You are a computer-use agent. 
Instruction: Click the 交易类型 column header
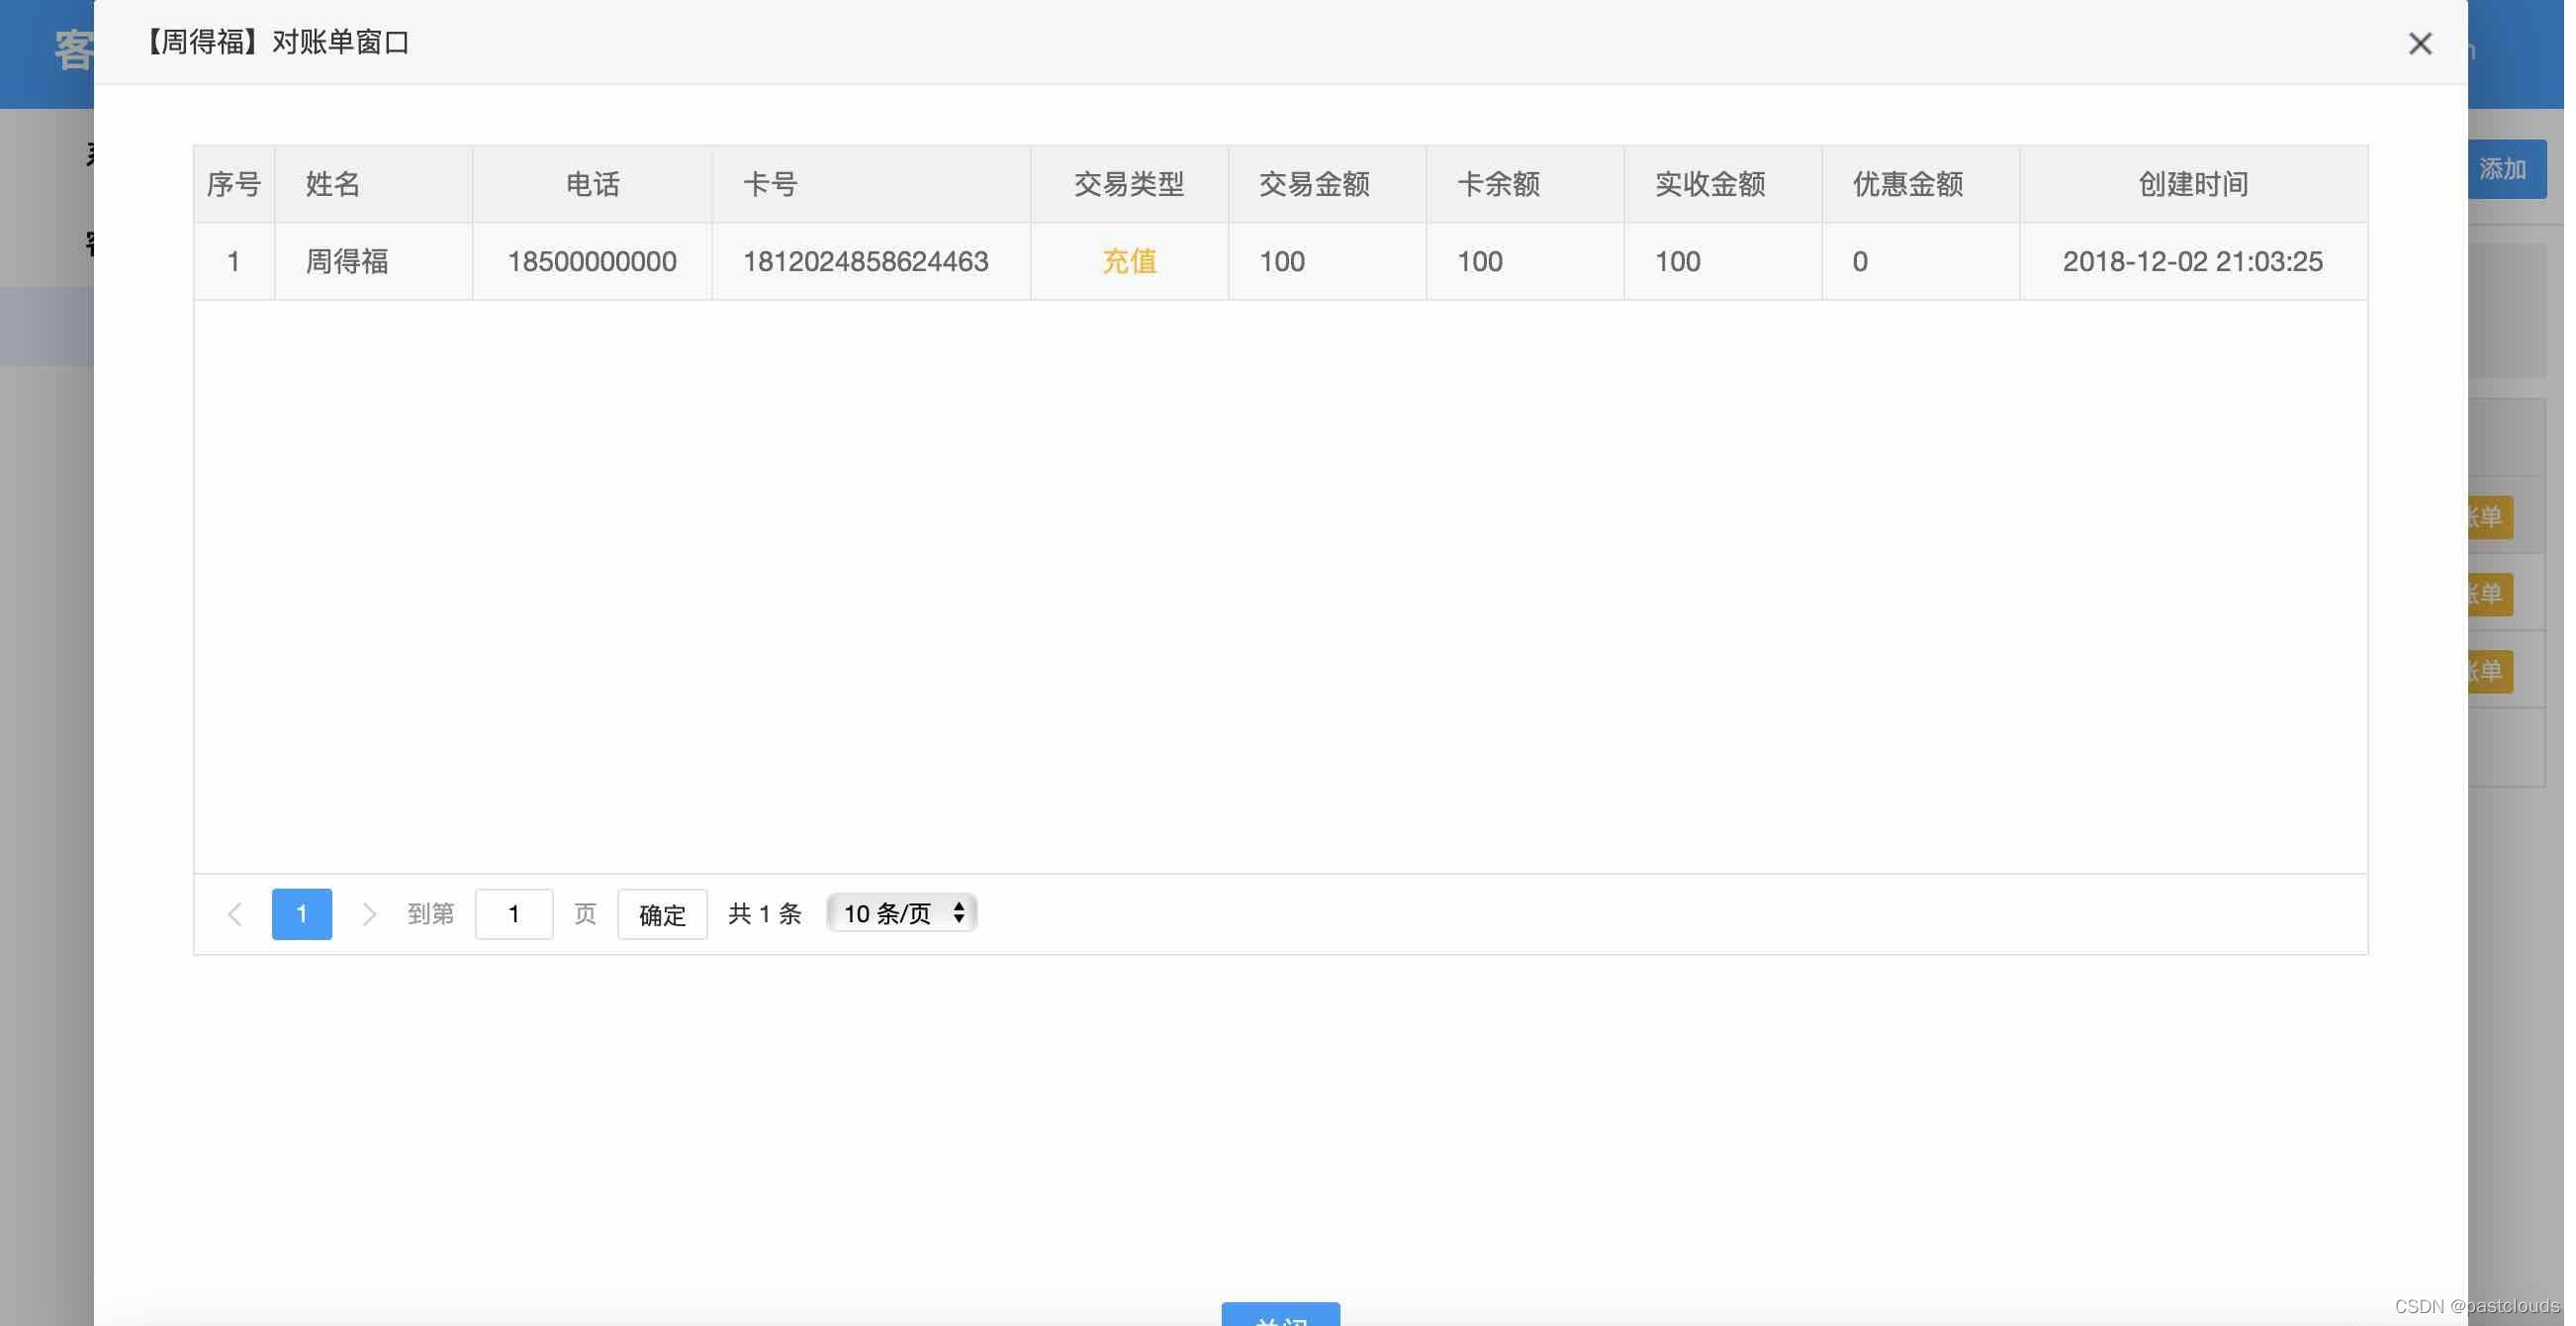click(1129, 184)
